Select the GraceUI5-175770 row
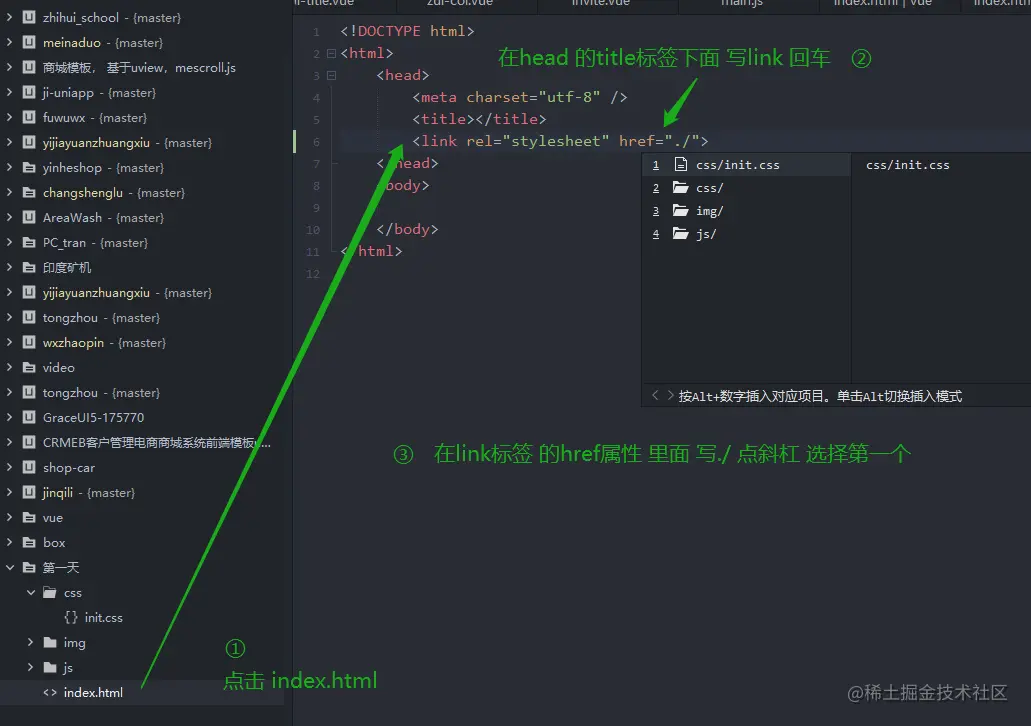This screenshot has width=1031, height=726. 142,417
